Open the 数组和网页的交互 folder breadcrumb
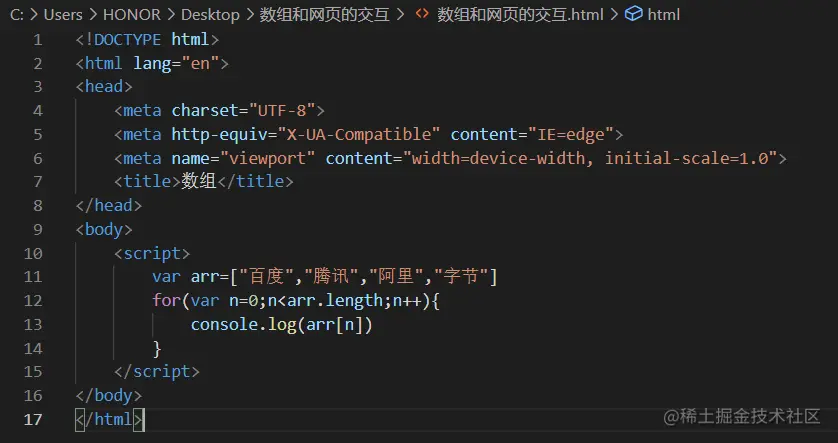The image size is (838, 443). [x=324, y=15]
